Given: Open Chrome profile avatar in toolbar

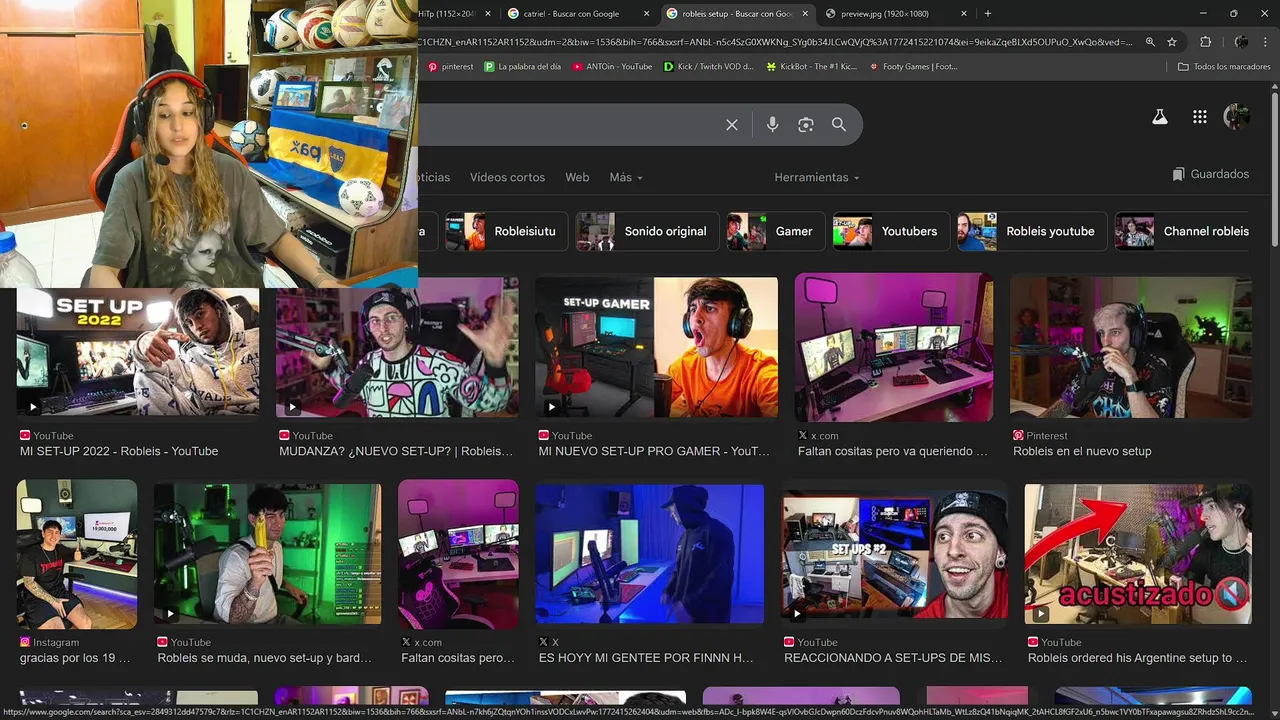Looking at the screenshot, I should click(x=1241, y=42).
